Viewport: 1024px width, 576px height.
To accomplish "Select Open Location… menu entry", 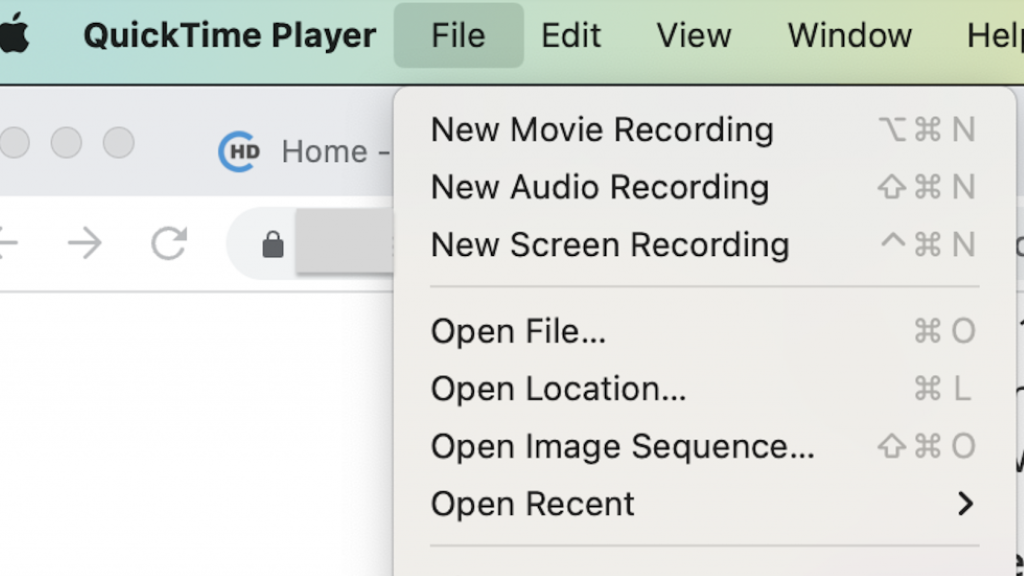I will click(x=704, y=389).
